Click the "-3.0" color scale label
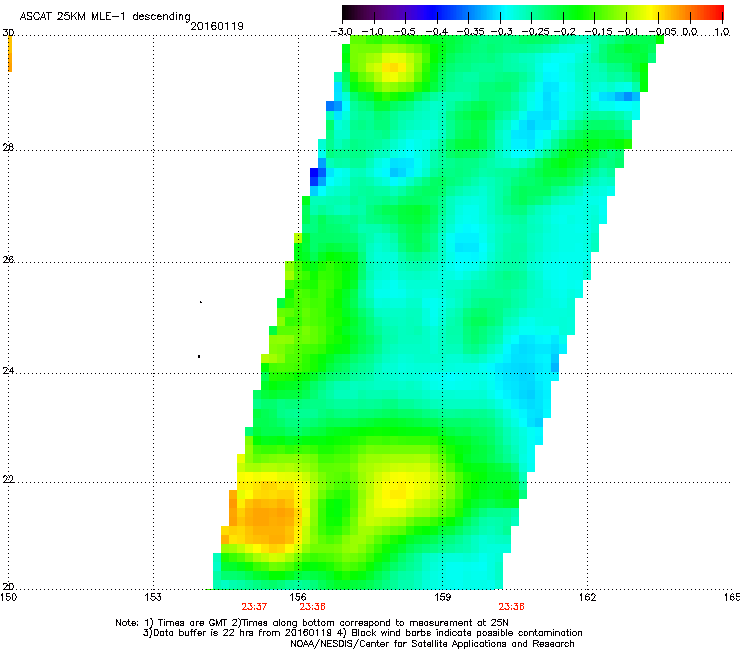This screenshot has width=740, height=650. 341,32
